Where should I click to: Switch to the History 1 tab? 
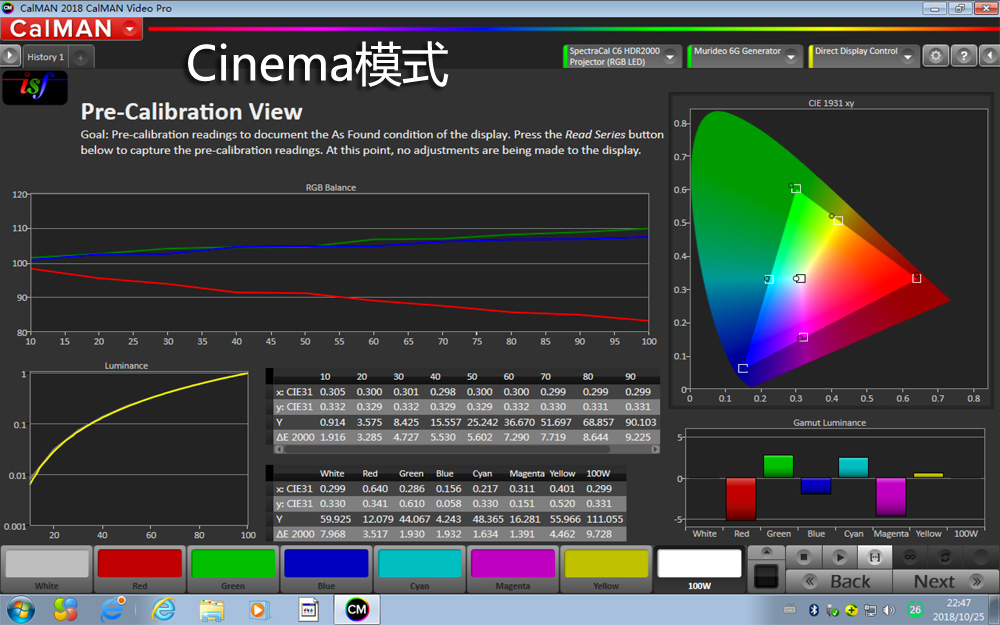[x=44, y=57]
